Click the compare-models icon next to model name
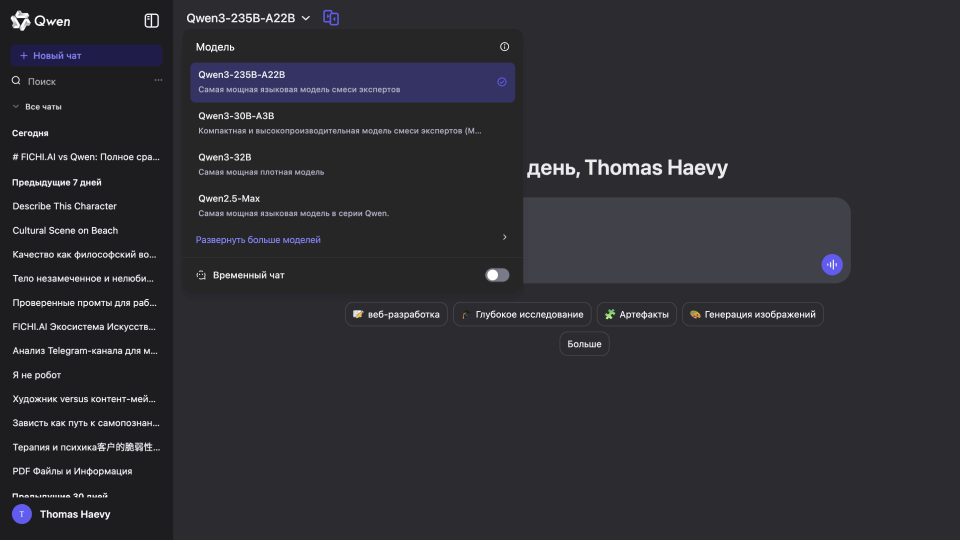This screenshot has width=960, height=540. (331, 18)
